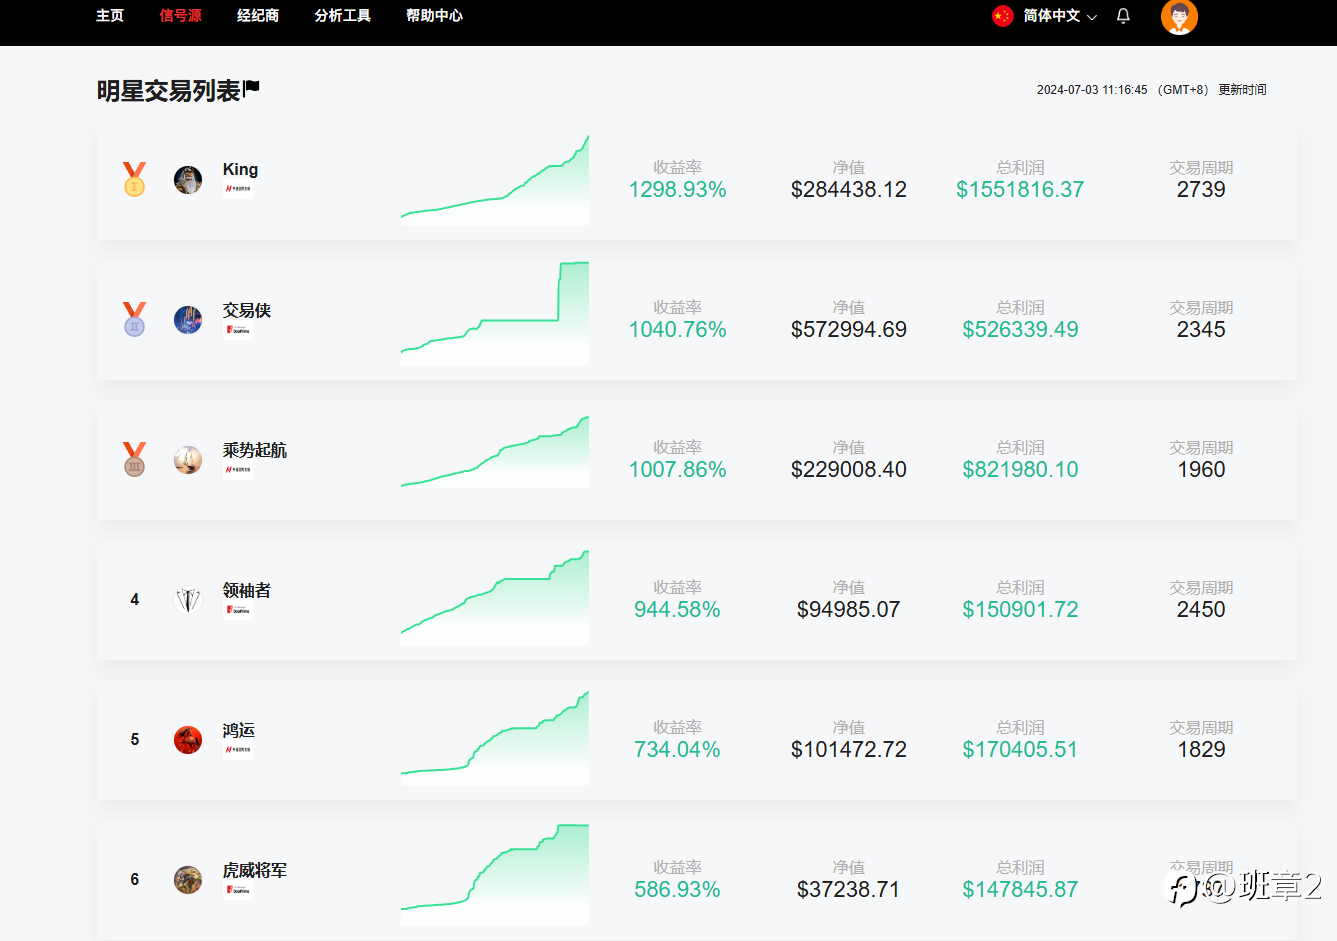
Task: Click the total profit $821980.10
Action: pyautogui.click(x=1020, y=470)
